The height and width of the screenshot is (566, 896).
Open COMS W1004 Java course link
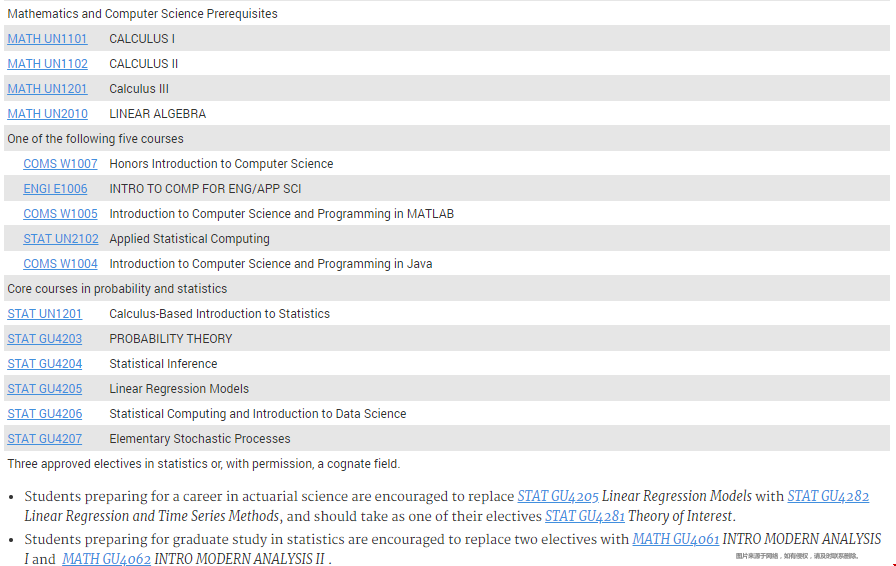coord(60,264)
